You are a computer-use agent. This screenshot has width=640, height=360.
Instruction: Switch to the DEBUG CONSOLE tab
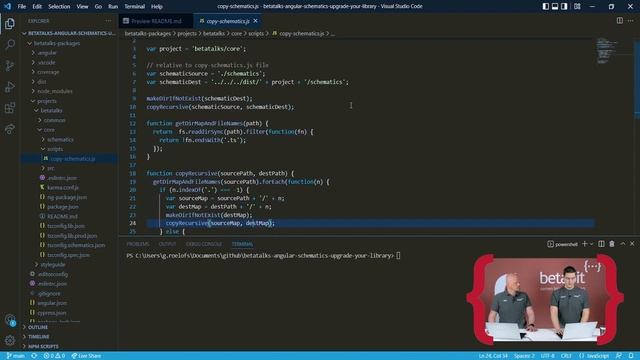[x=204, y=244]
